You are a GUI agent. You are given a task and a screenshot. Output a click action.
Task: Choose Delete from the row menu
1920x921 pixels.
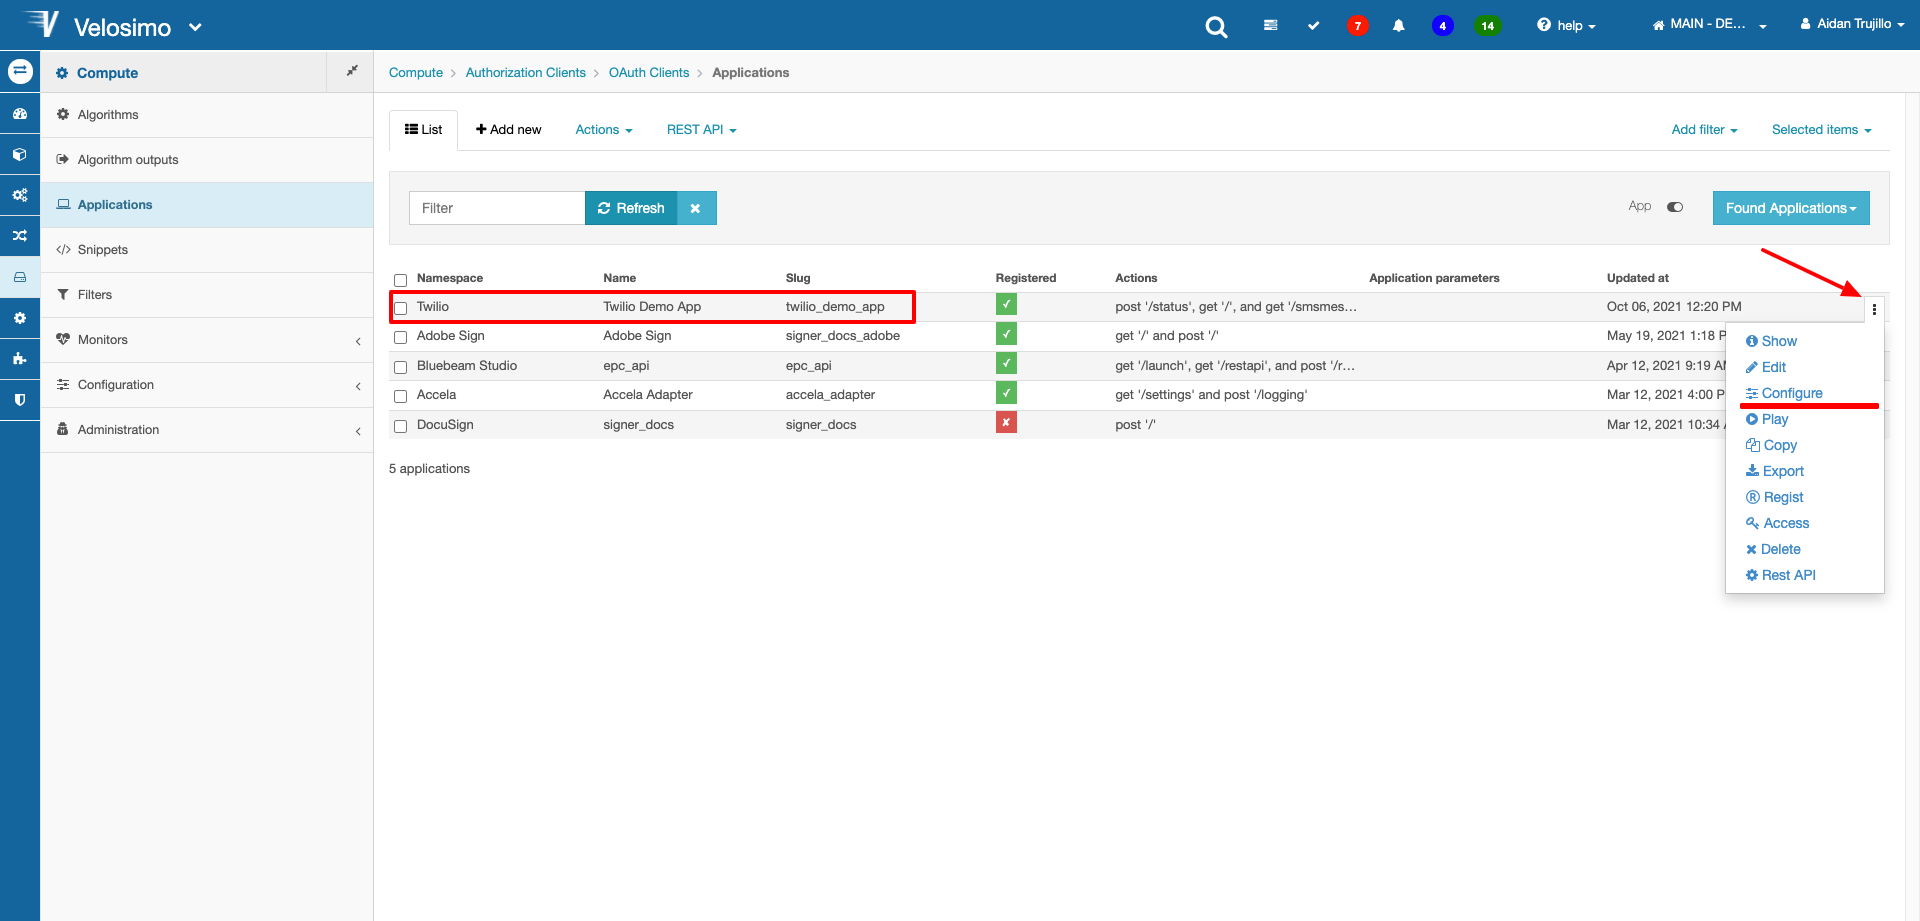click(x=1773, y=549)
